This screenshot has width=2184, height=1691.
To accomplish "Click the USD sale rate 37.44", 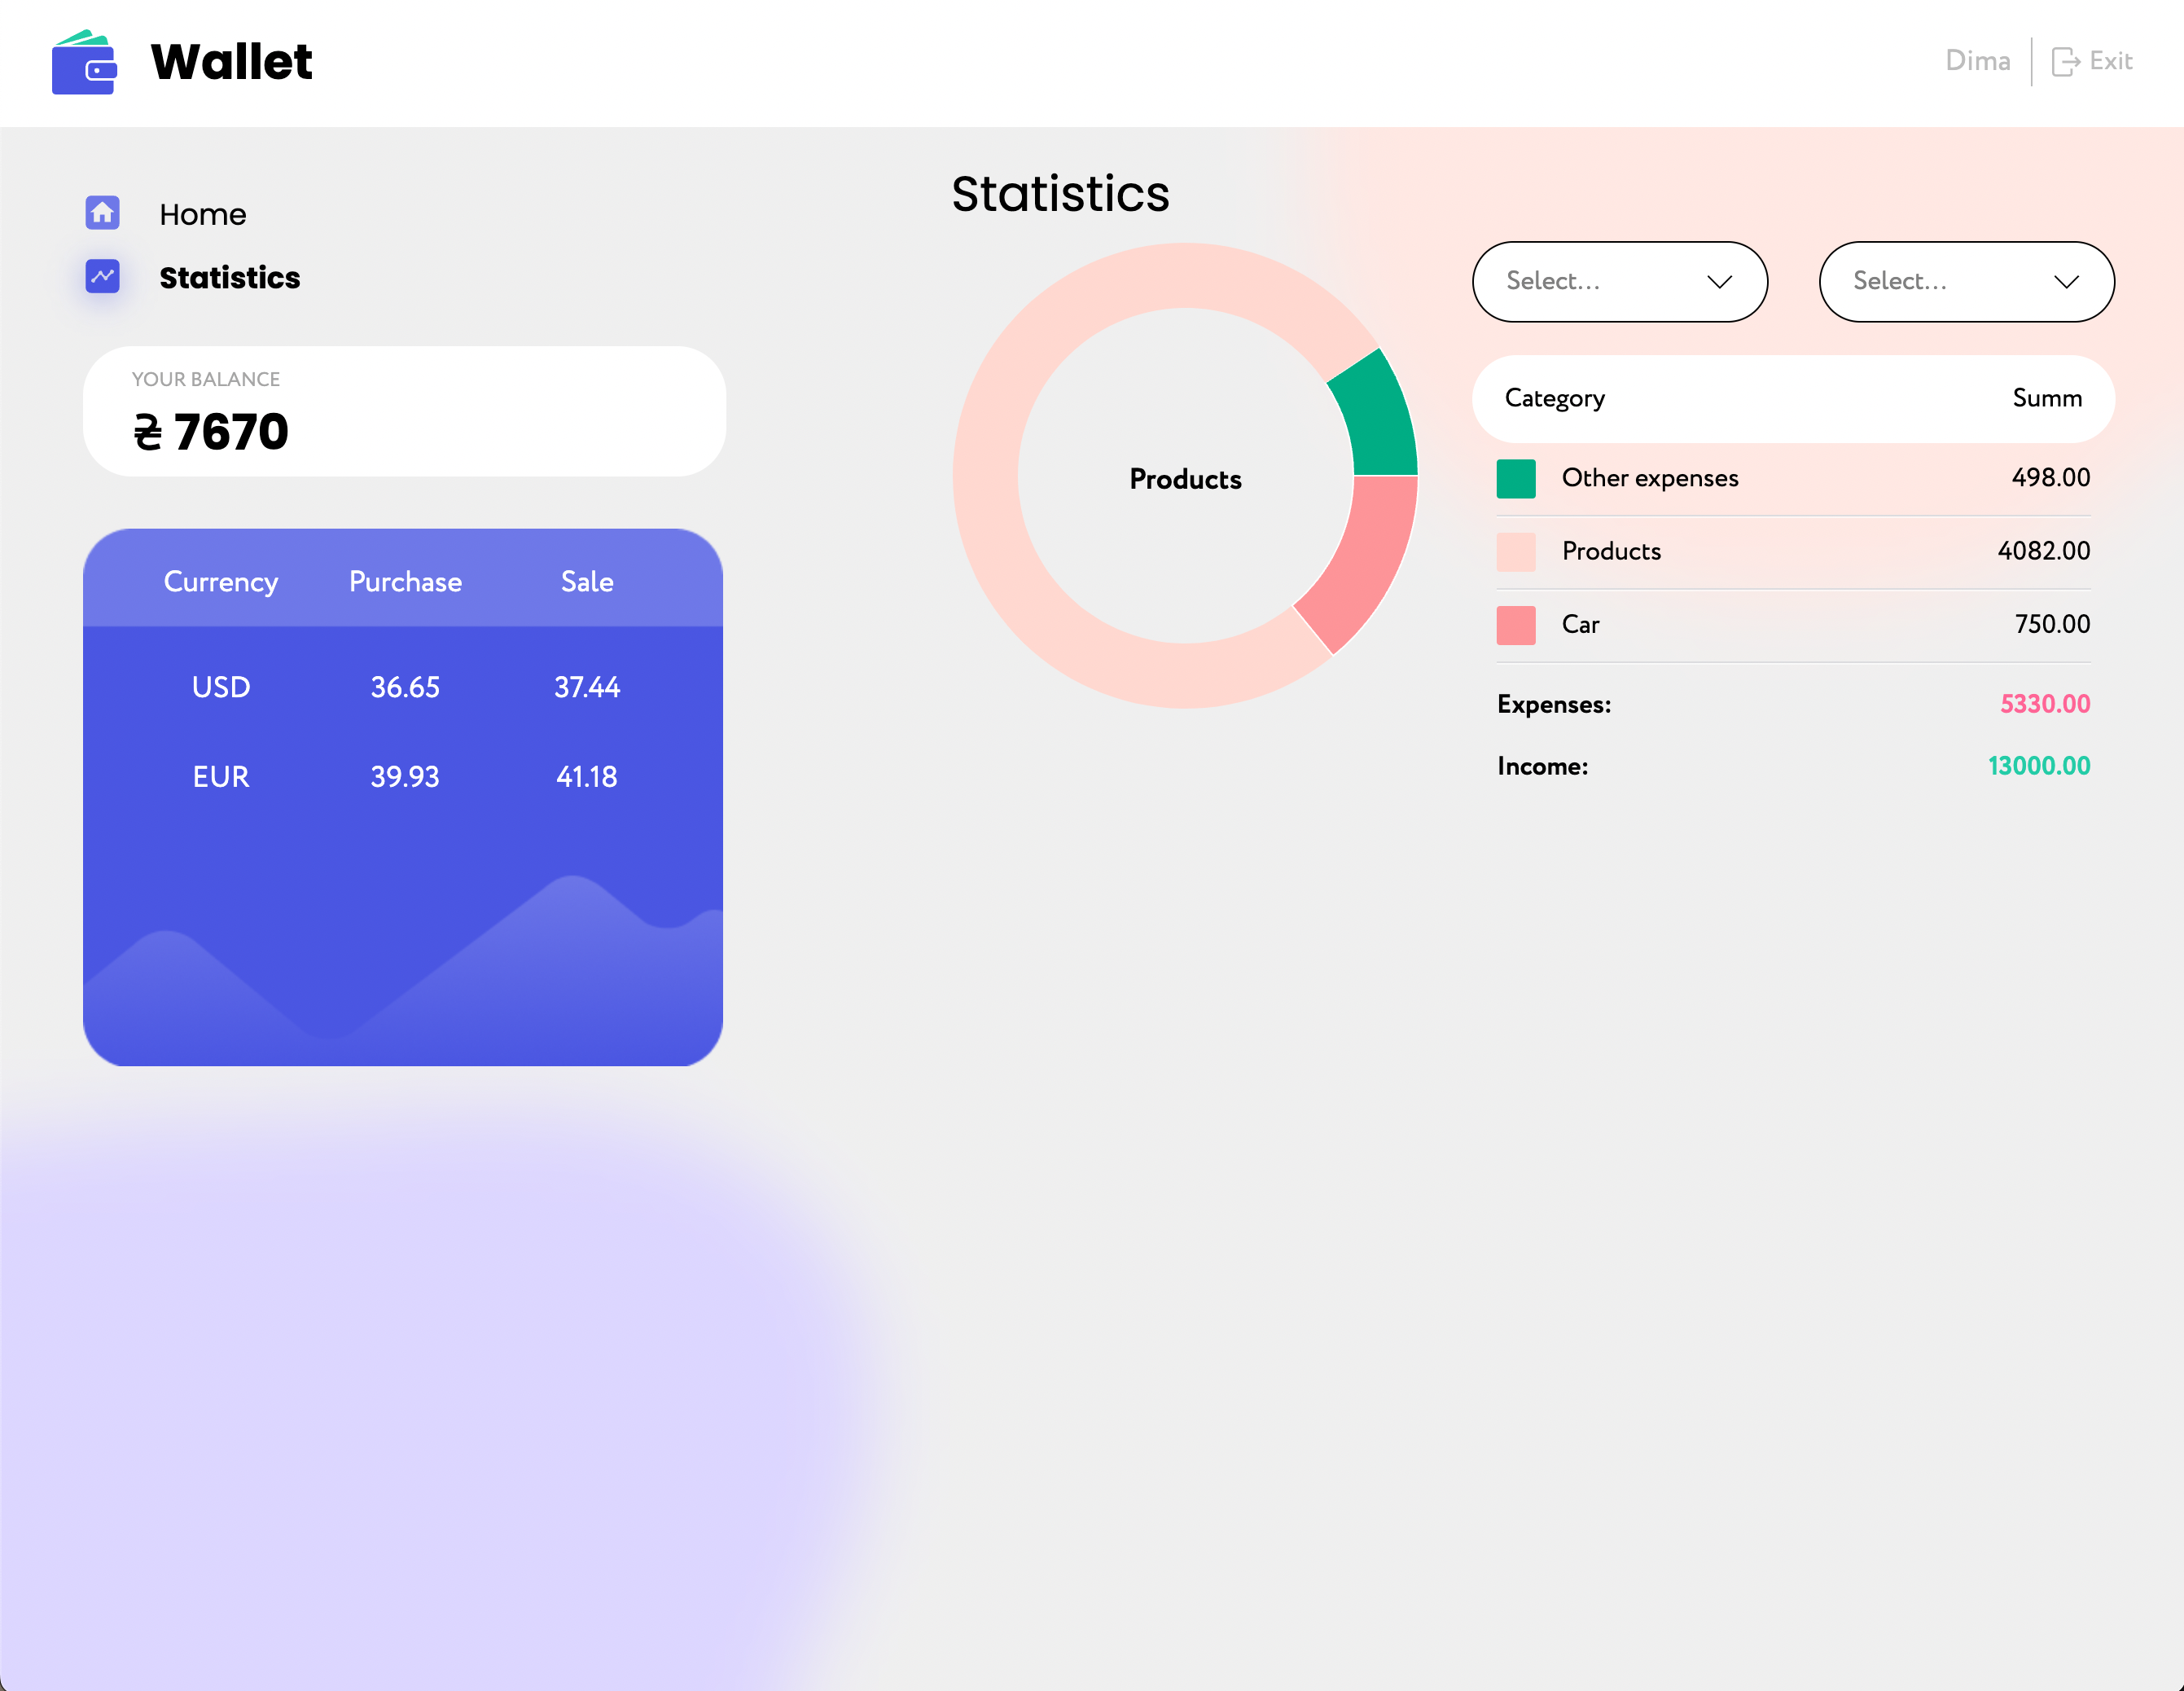I will [x=587, y=687].
